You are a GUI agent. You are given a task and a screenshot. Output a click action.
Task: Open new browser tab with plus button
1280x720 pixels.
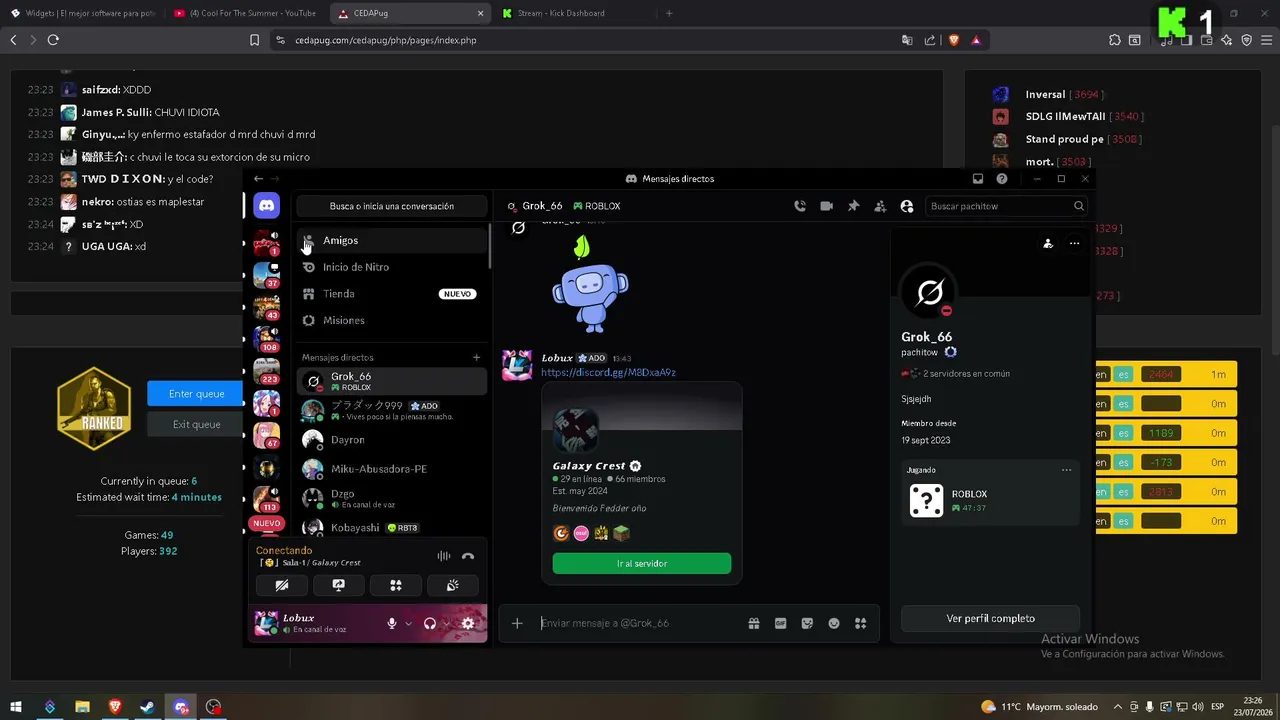coord(669,13)
